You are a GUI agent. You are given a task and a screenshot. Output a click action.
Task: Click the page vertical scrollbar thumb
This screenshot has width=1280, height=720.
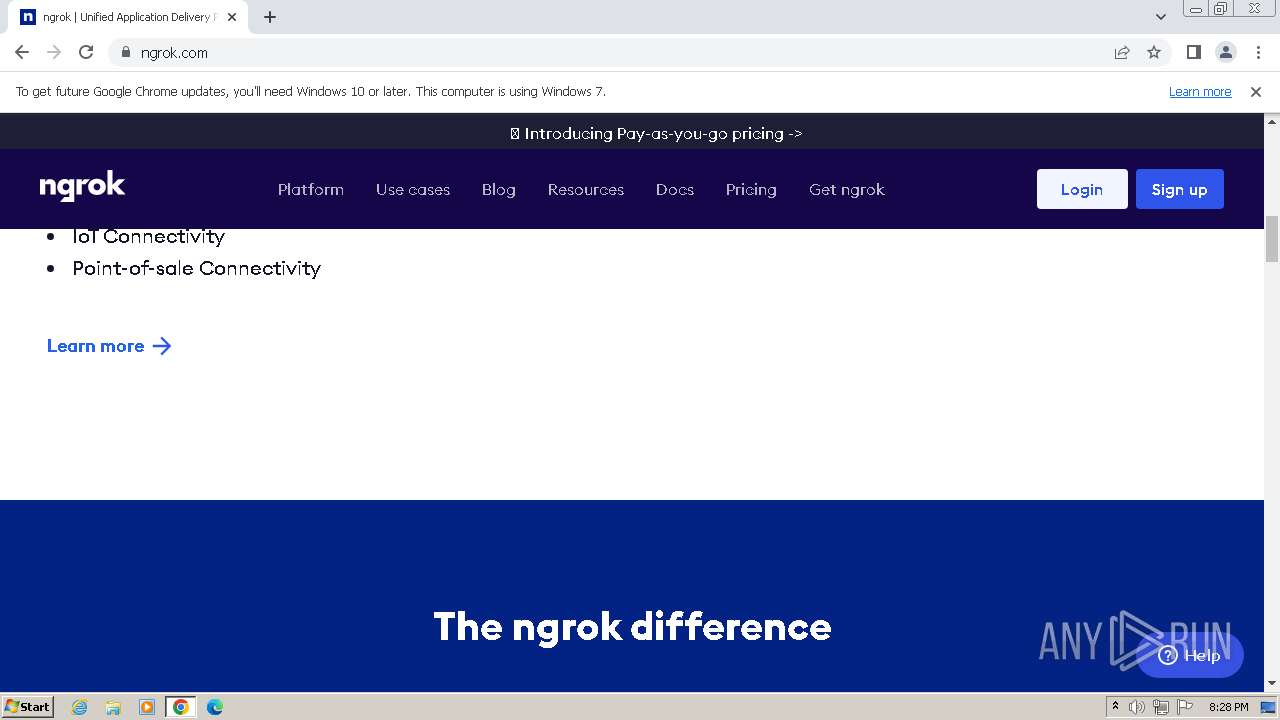(x=1272, y=239)
